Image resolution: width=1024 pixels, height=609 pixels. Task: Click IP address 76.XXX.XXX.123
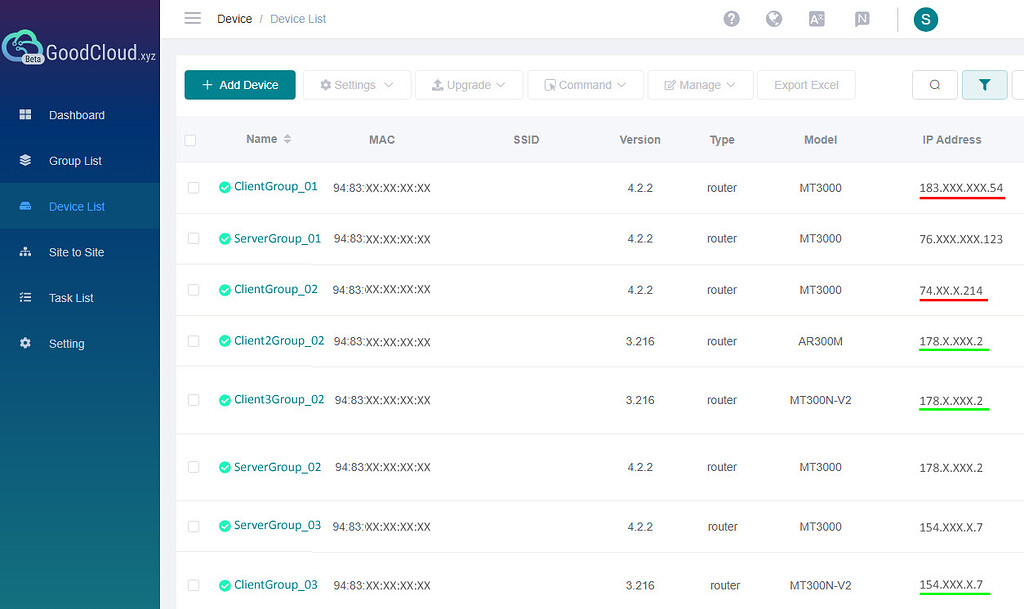click(961, 239)
